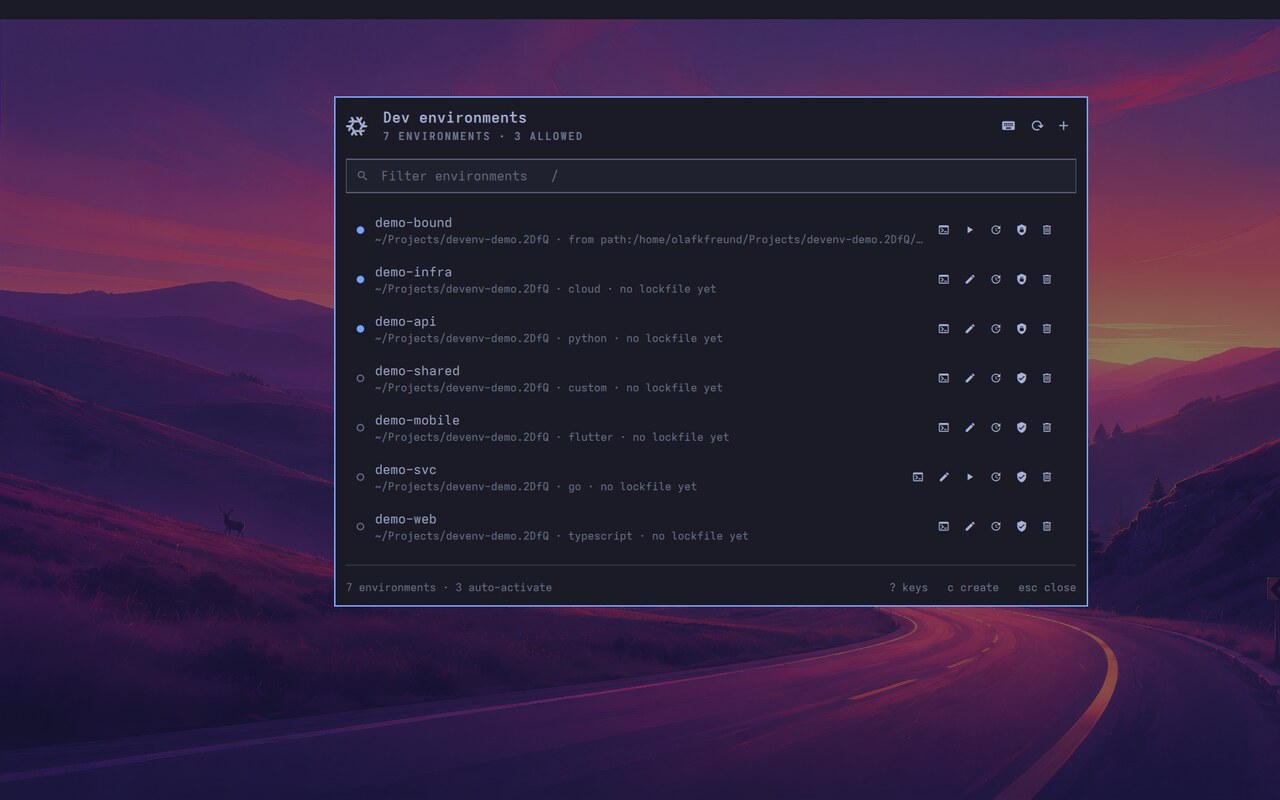Open keyboard shortcuts from the header keyboard icon
This screenshot has height=800, width=1280.
coord(1008,126)
